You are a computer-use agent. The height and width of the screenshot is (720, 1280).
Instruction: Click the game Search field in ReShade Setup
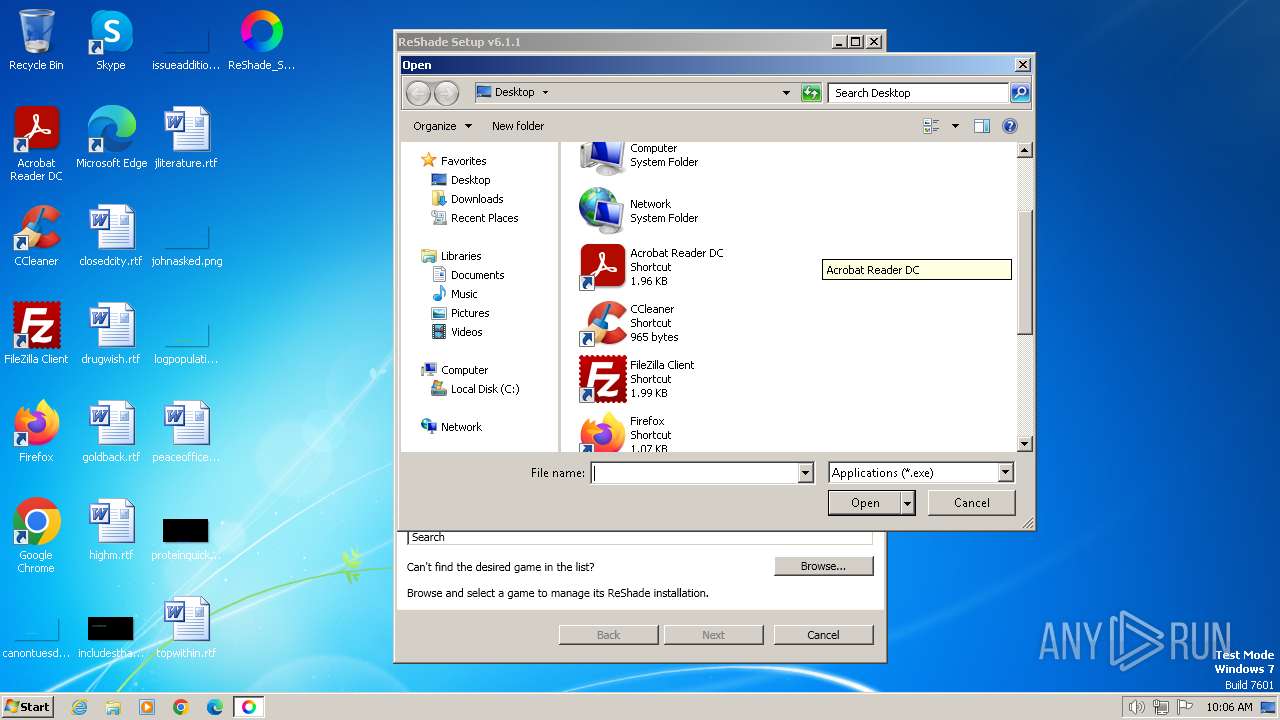pos(639,537)
